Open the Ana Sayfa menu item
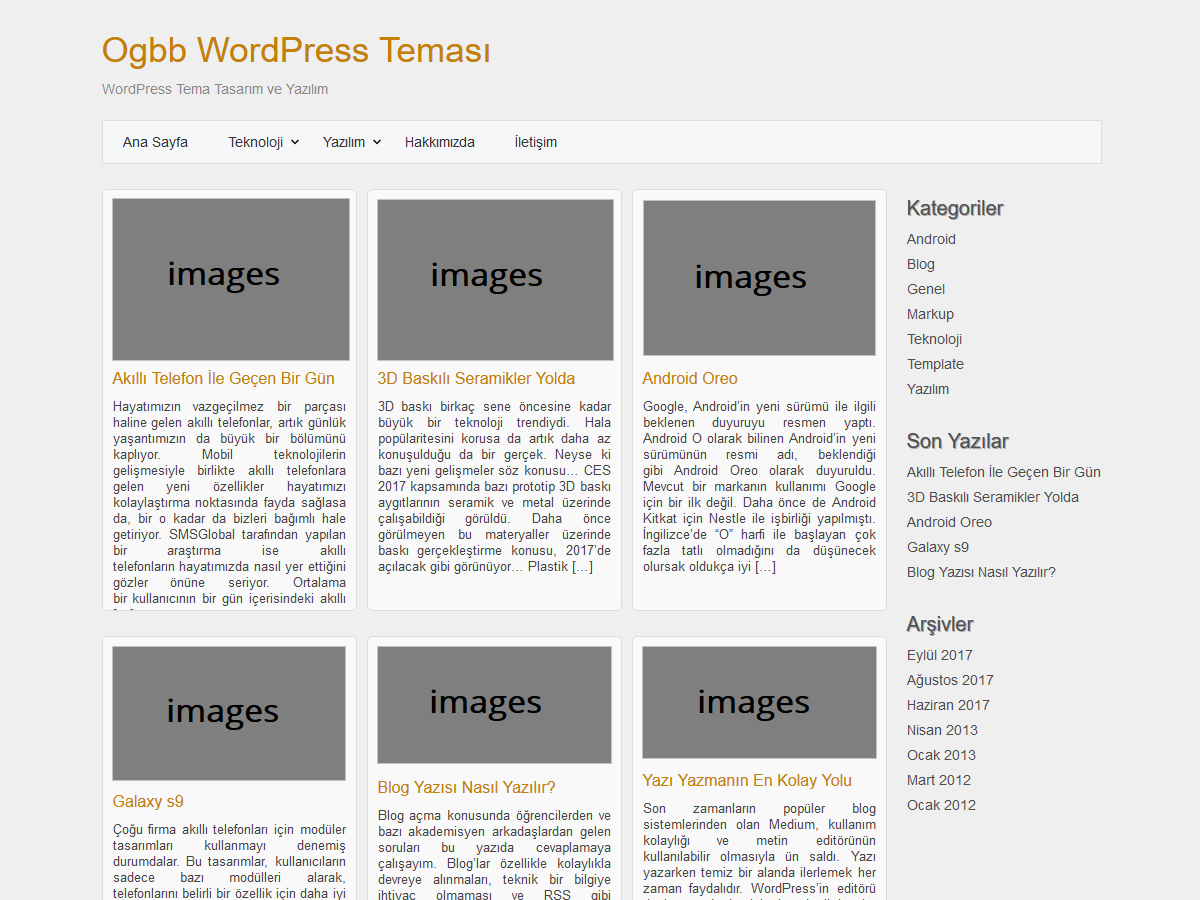The height and width of the screenshot is (900, 1200). coord(155,142)
